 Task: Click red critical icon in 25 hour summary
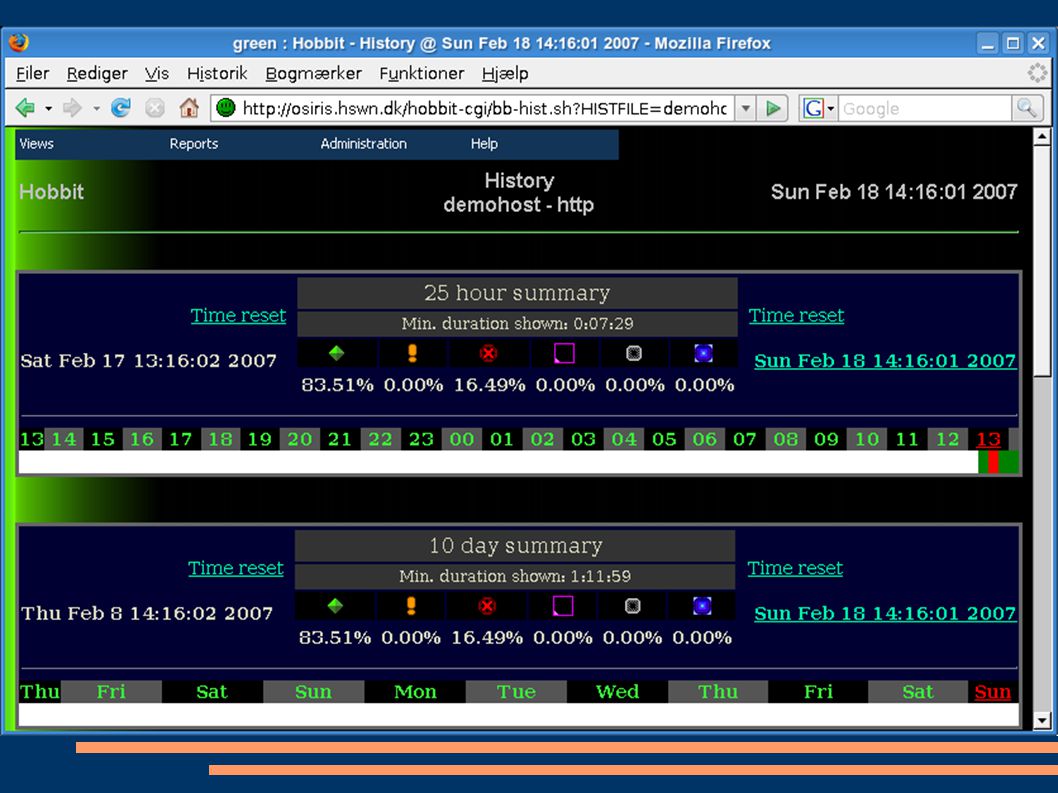(x=489, y=353)
